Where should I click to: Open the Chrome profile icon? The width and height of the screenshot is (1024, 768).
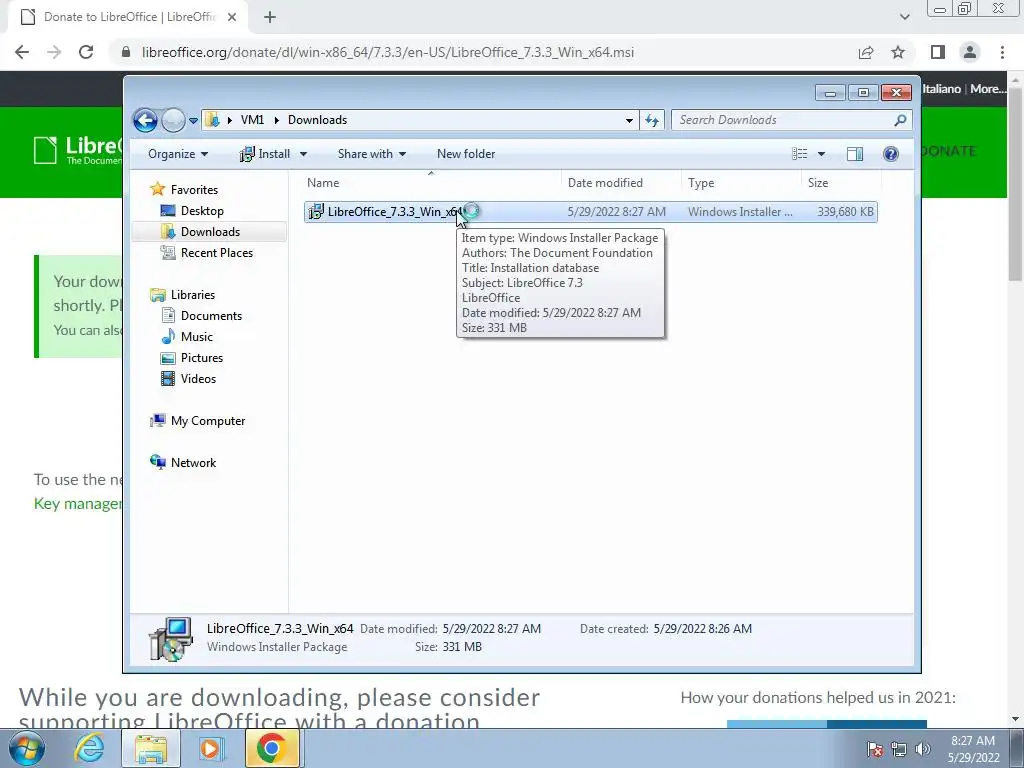point(970,52)
